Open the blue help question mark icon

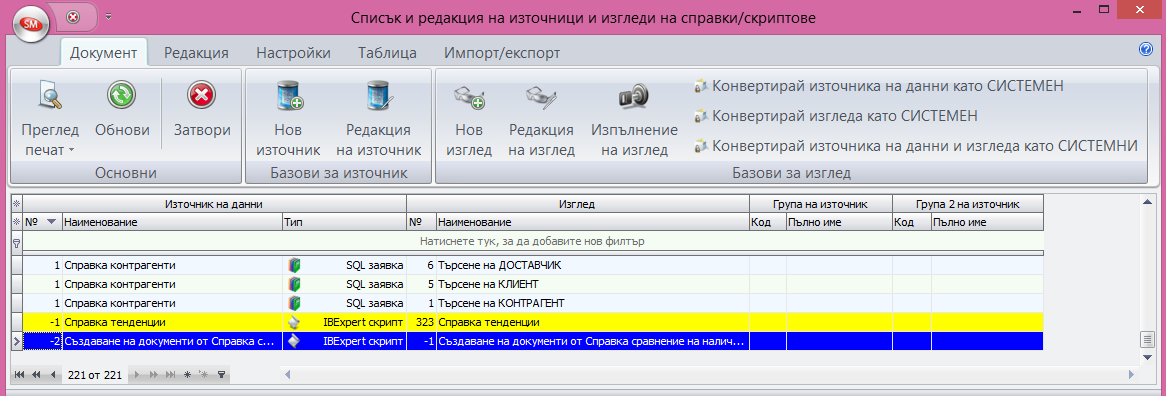pyautogui.click(x=1145, y=50)
